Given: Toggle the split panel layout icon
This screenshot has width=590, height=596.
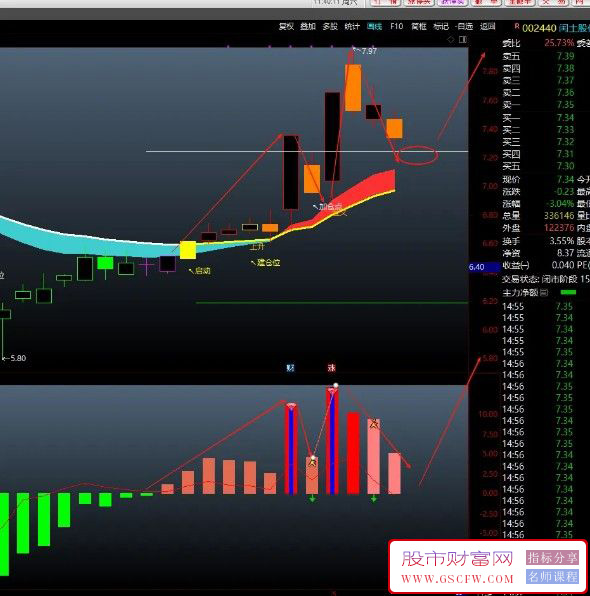Looking at the screenshot, I should click(463, 39).
